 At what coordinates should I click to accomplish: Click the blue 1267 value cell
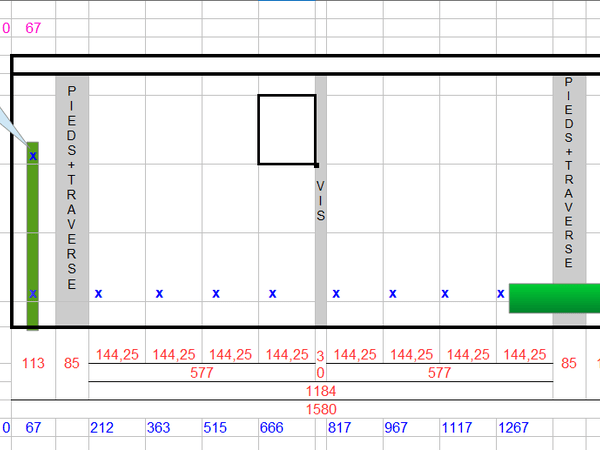(512, 429)
